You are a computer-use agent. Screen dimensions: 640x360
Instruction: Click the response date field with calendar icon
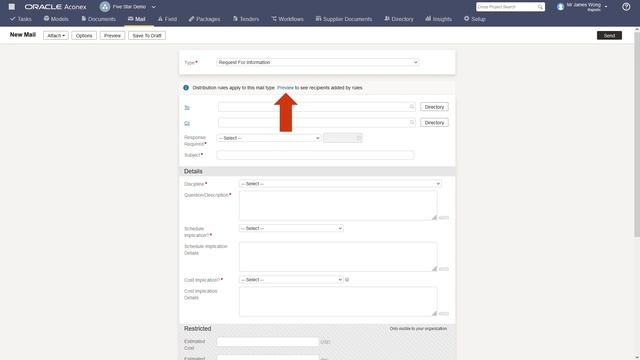point(342,138)
